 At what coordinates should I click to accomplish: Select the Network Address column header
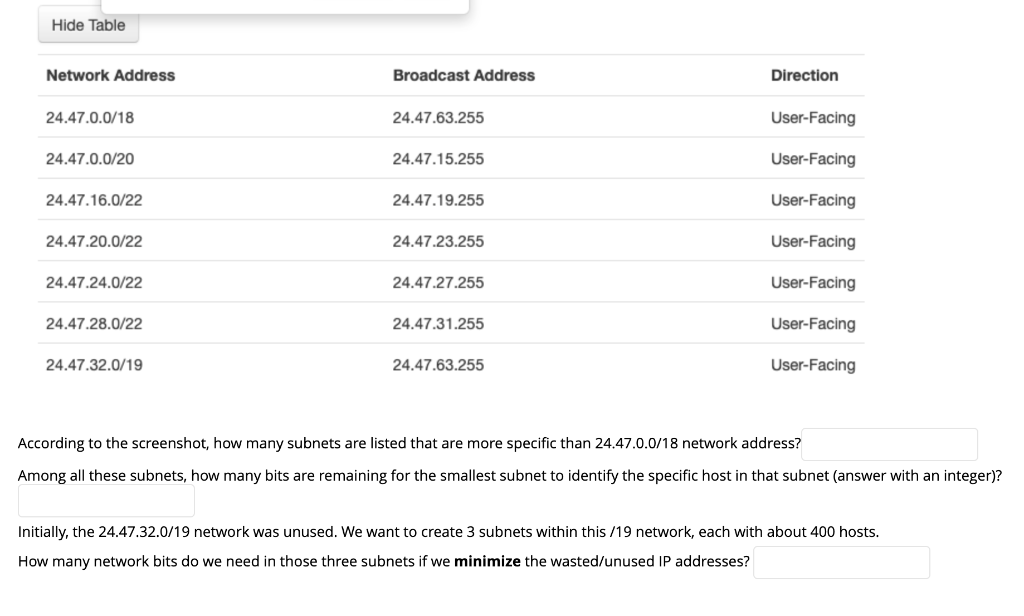coord(110,75)
